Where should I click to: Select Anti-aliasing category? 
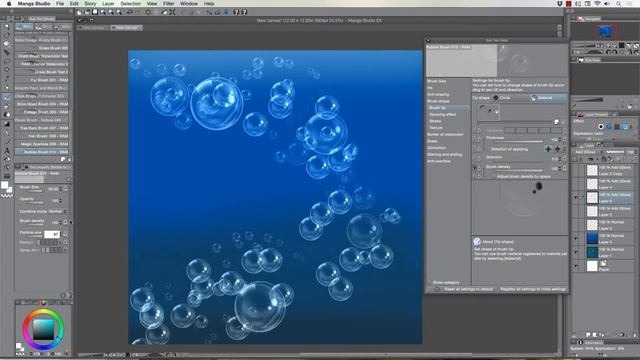click(x=438, y=94)
